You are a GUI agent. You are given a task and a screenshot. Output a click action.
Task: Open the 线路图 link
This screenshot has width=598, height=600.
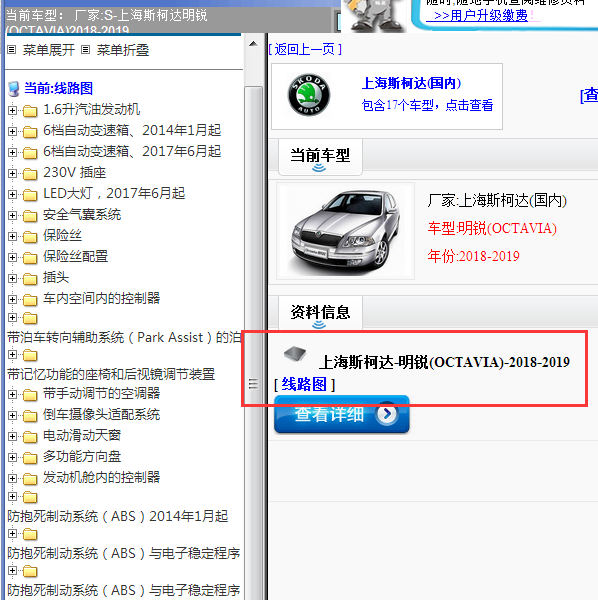[304, 385]
